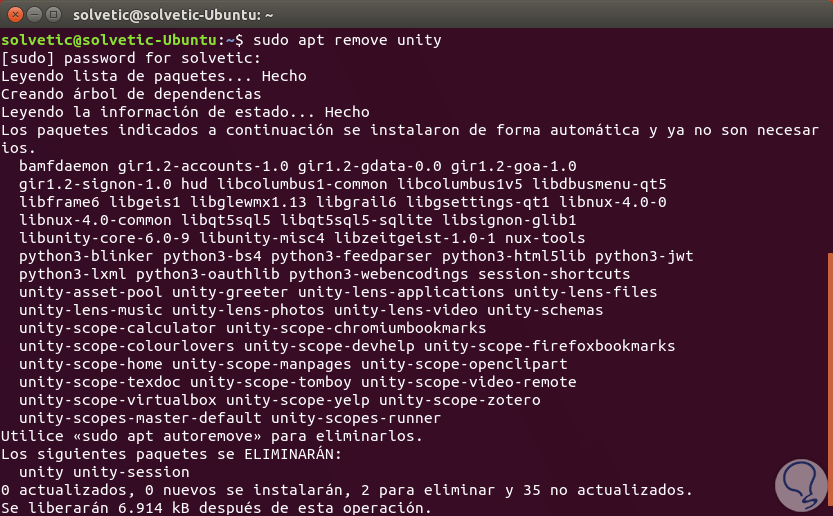Click the 'unity-scope-calculator' package name
Screen dimensions: 833x516
(x=117, y=328)
